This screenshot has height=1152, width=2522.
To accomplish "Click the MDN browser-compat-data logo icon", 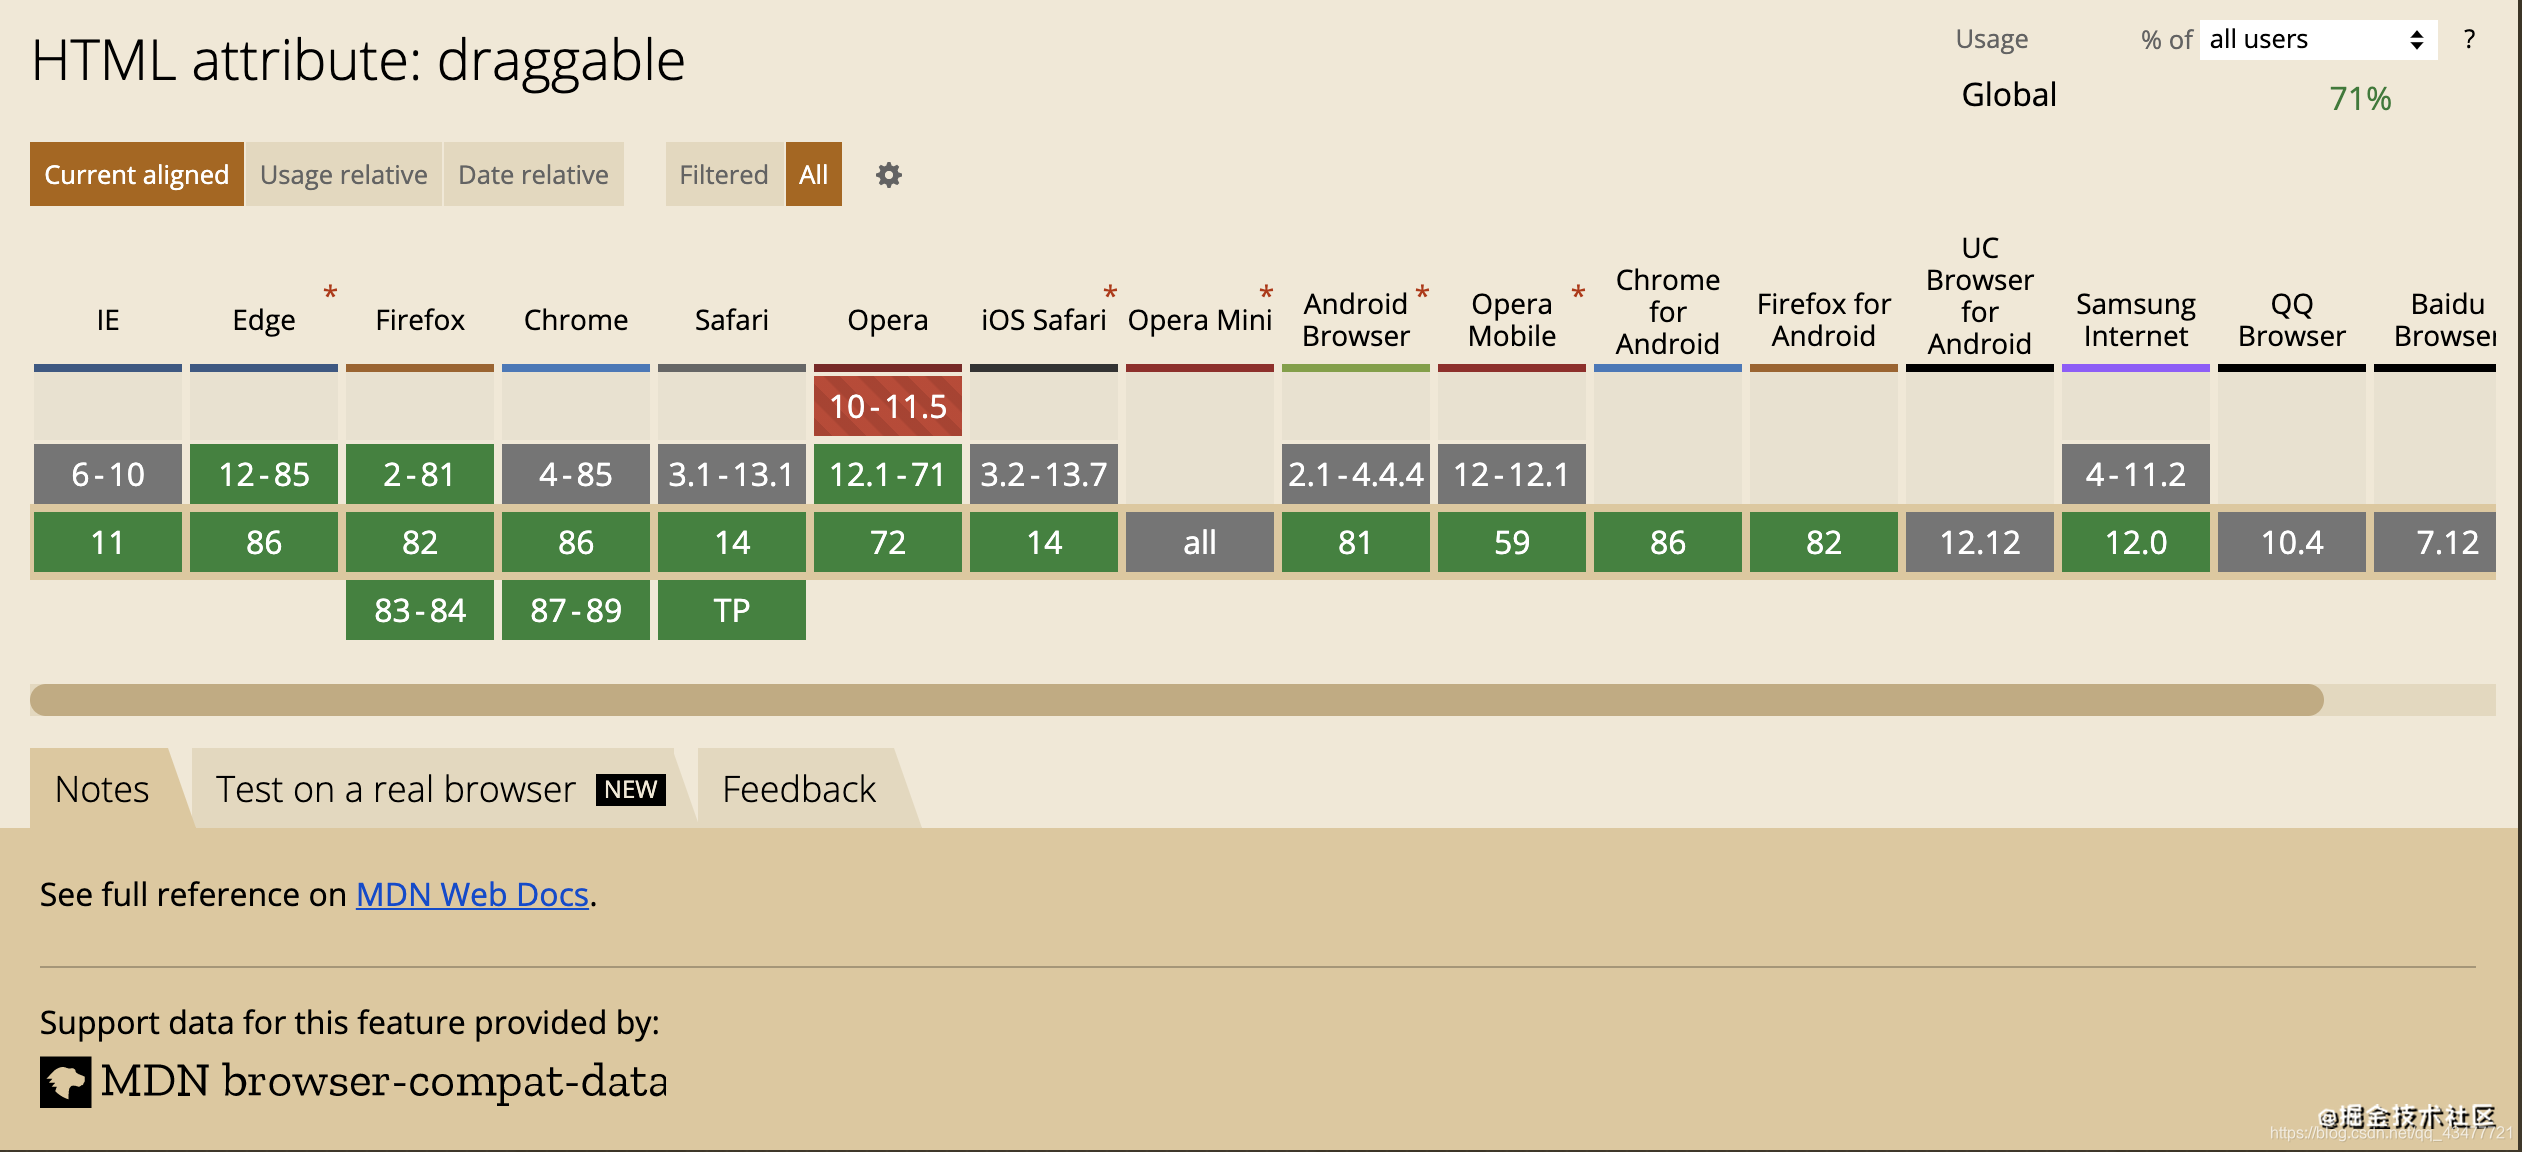I will click(x=66, y=1082).
